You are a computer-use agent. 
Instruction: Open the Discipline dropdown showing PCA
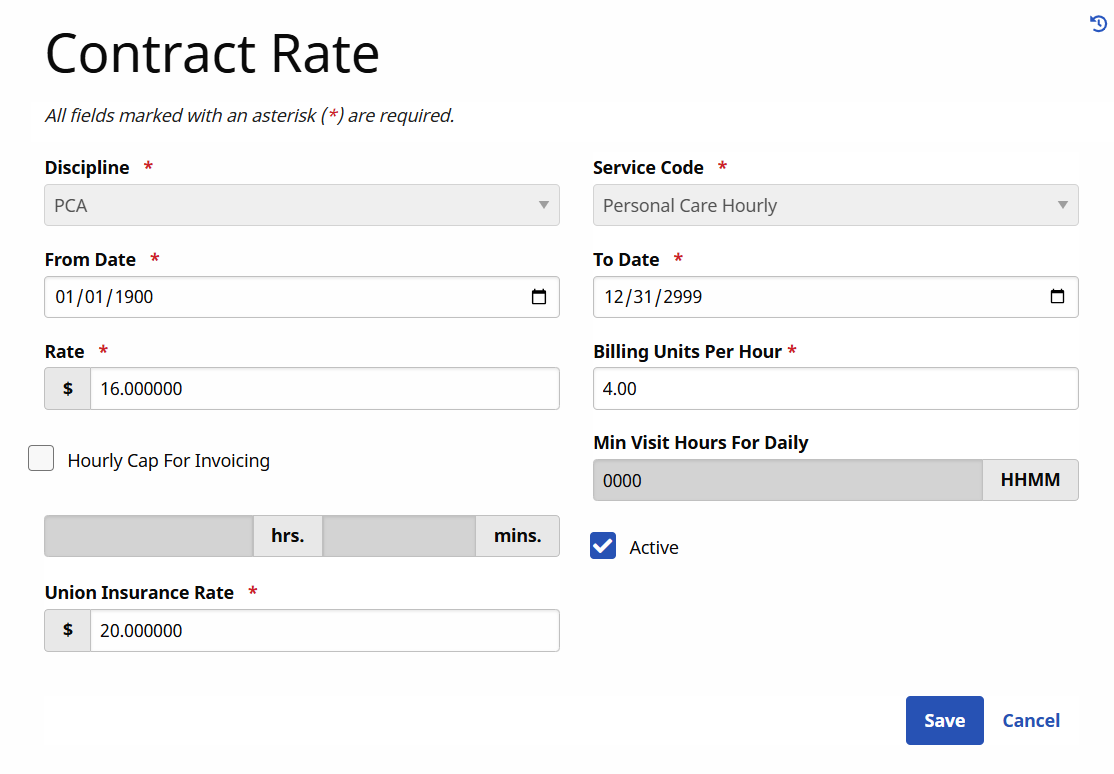300,205
